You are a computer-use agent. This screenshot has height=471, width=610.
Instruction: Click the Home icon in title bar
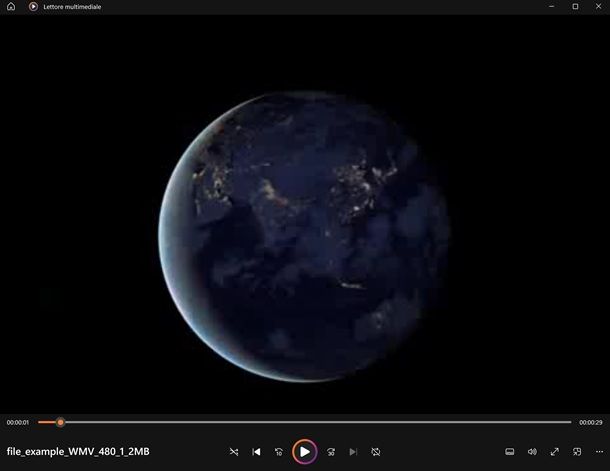(x=11, y=6)
